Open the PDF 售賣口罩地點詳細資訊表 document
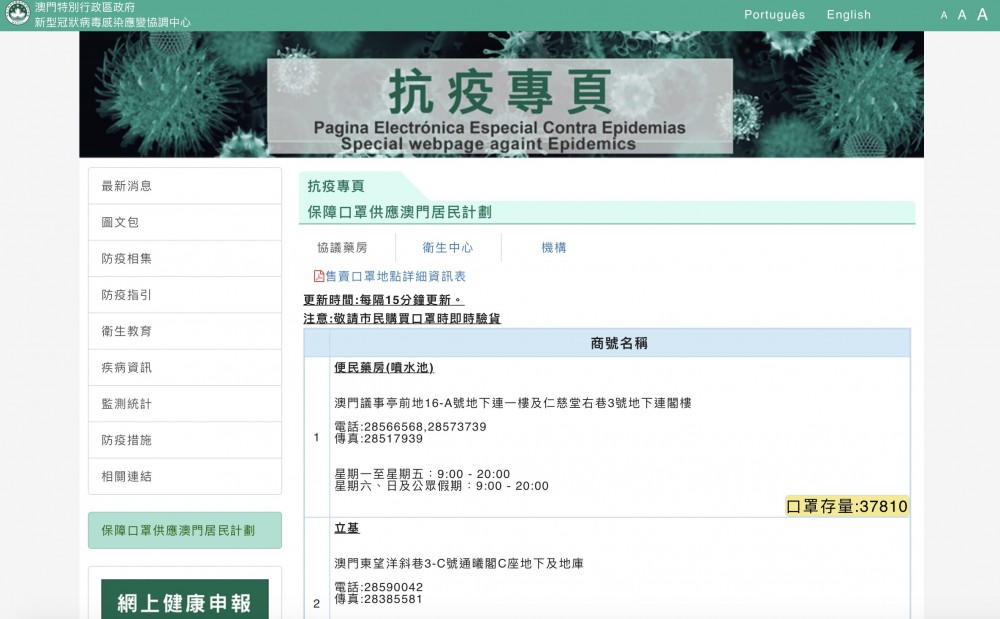 click(390, 277)
